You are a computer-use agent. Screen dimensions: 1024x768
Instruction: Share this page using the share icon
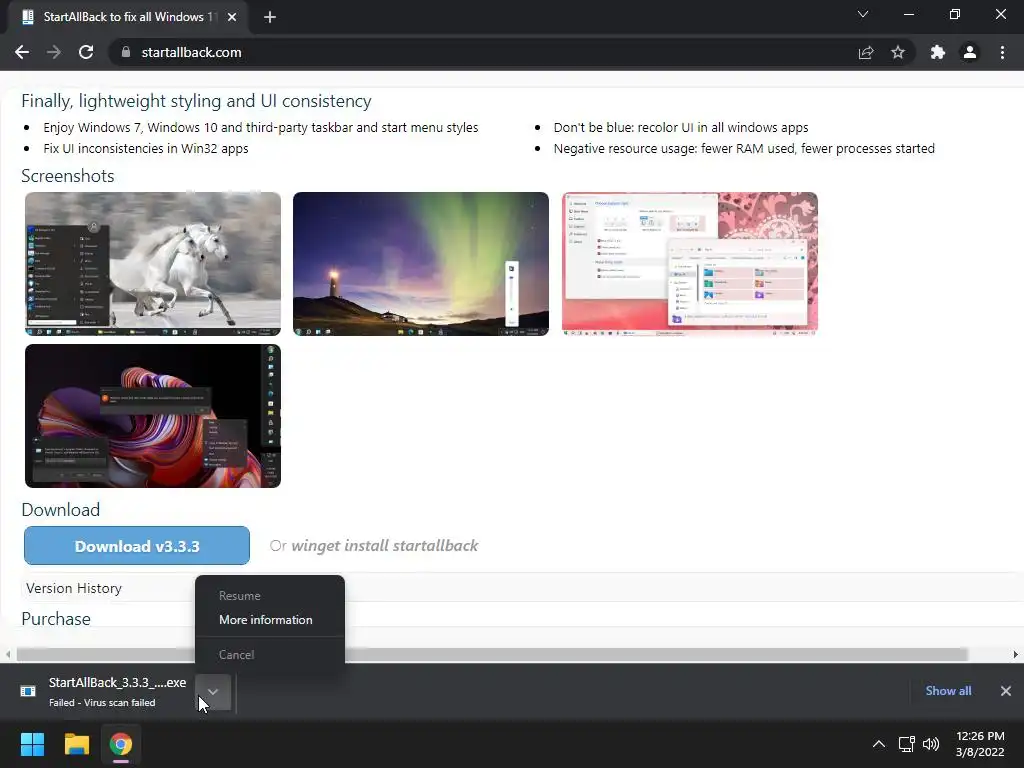[x=866, y=52]
